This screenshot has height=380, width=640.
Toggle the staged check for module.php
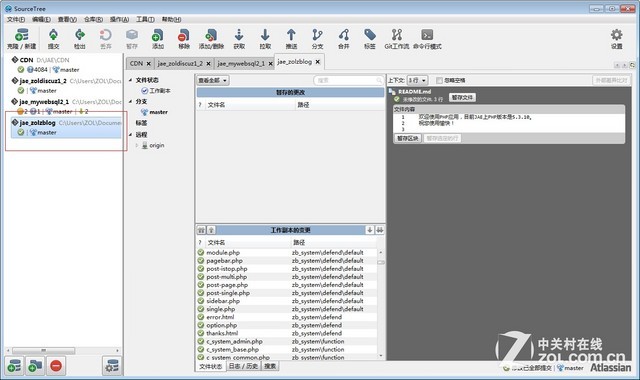[x=201, y=253]
